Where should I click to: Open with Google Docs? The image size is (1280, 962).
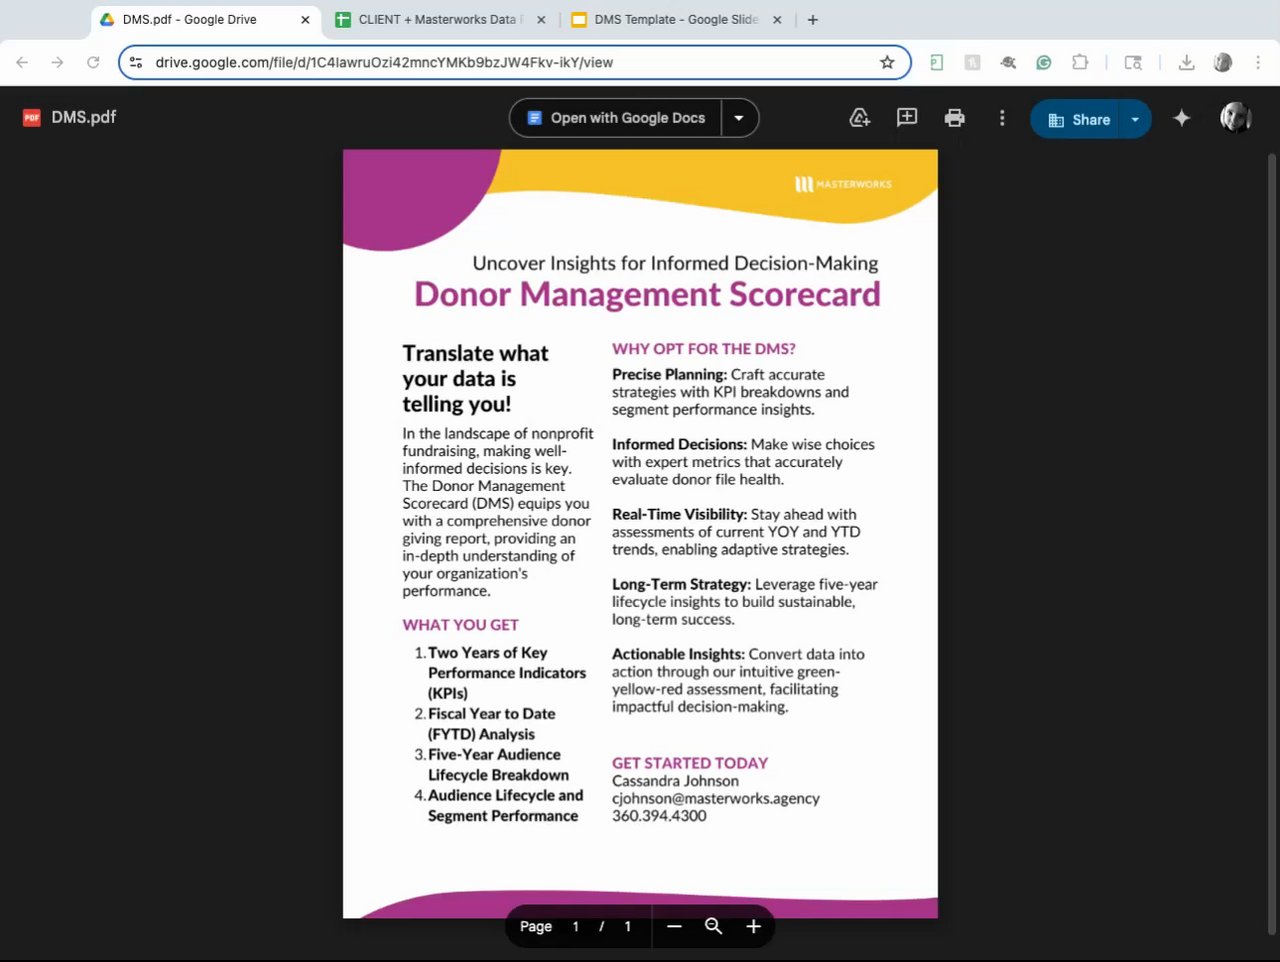pyautogui.click(x=616, y=118)
